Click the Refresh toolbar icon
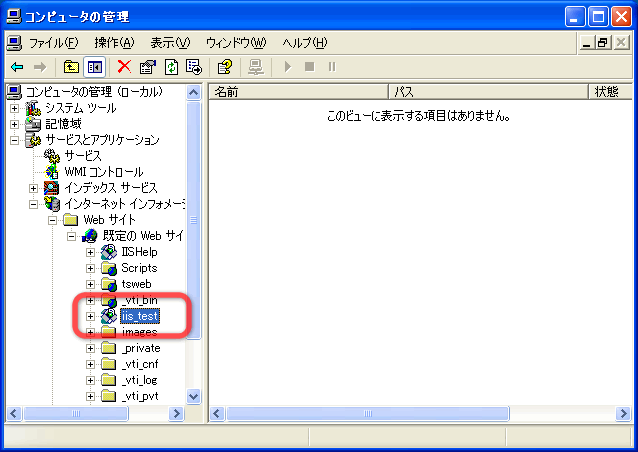Screen dimensions: 638x452 click(x=171, y=67)
